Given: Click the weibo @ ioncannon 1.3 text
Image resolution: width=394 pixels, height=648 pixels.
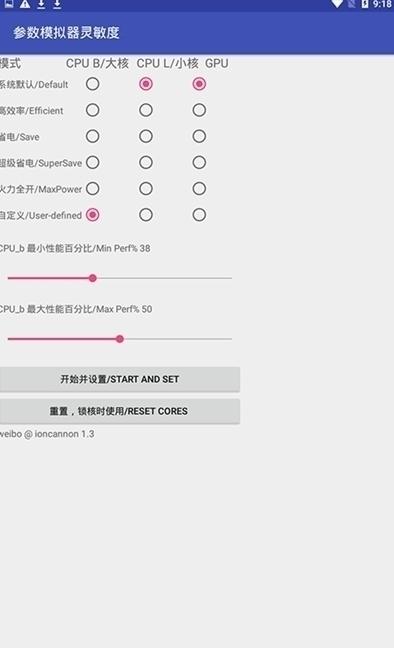Looking at the screenshot, I should [x=47, y=434].
